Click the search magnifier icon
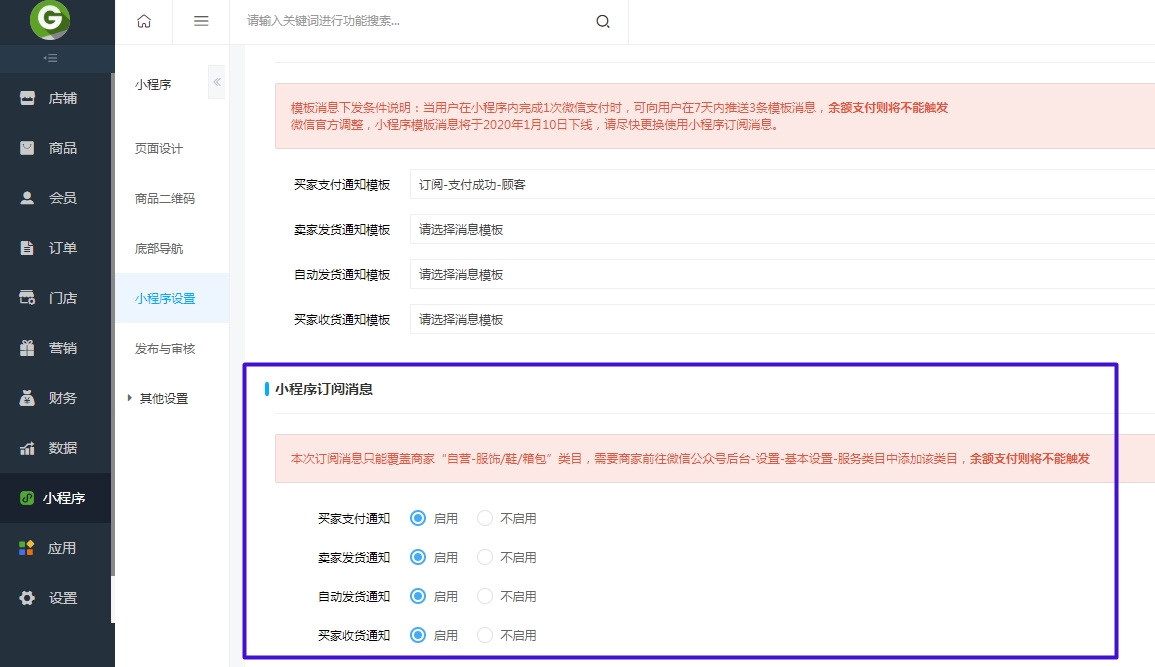 click(x=603, y=21)
